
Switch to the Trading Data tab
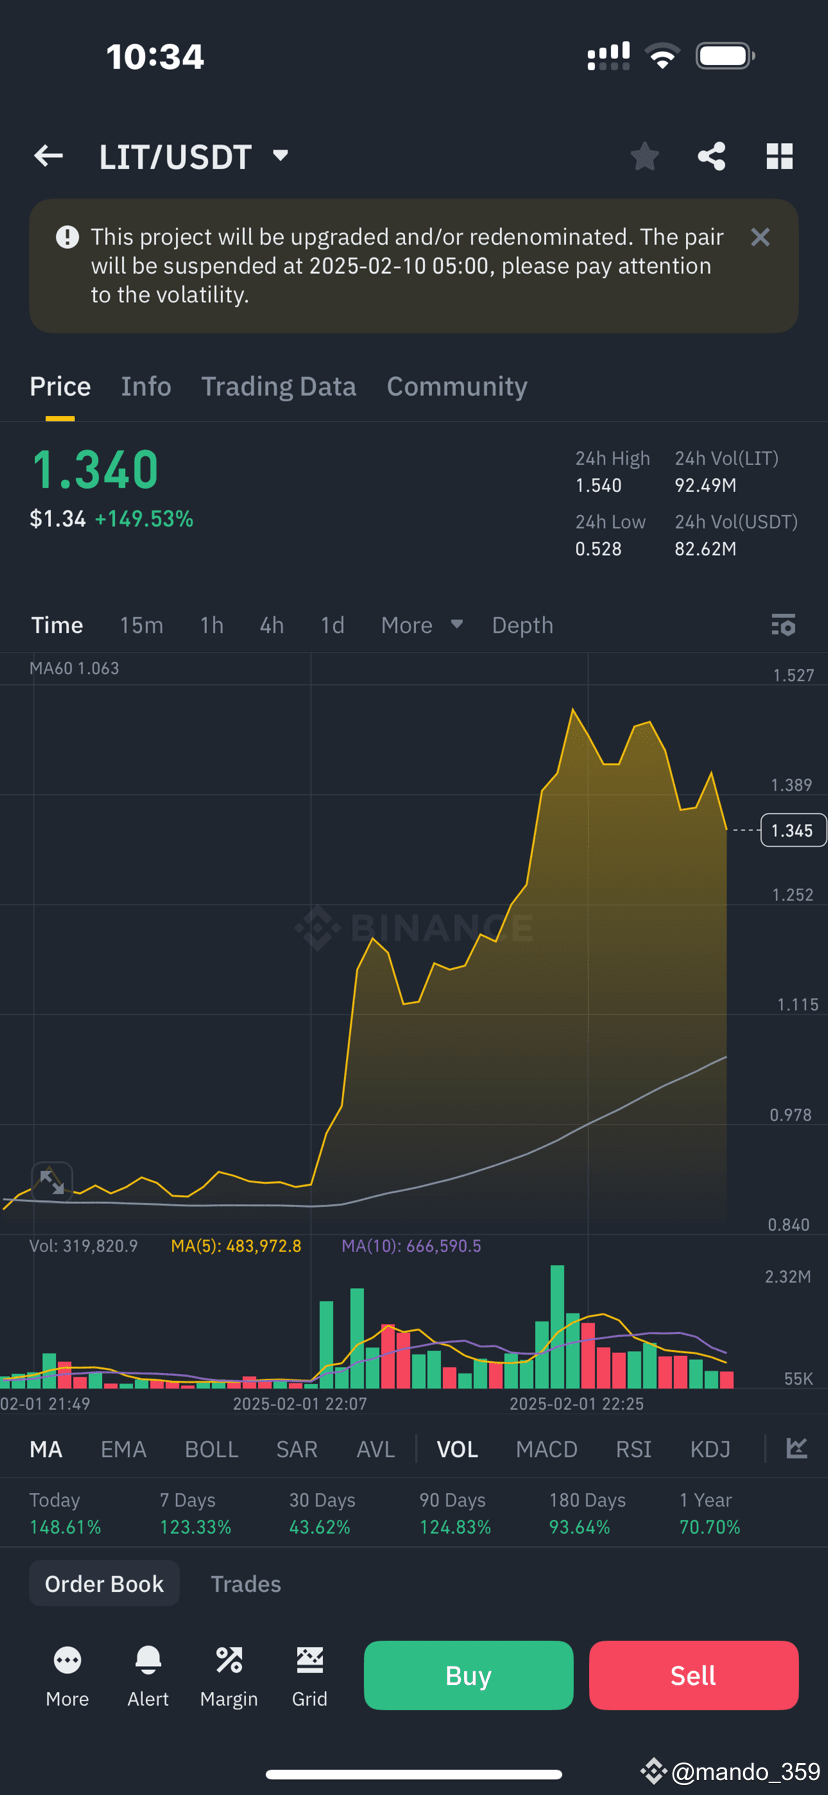(279, 387)
